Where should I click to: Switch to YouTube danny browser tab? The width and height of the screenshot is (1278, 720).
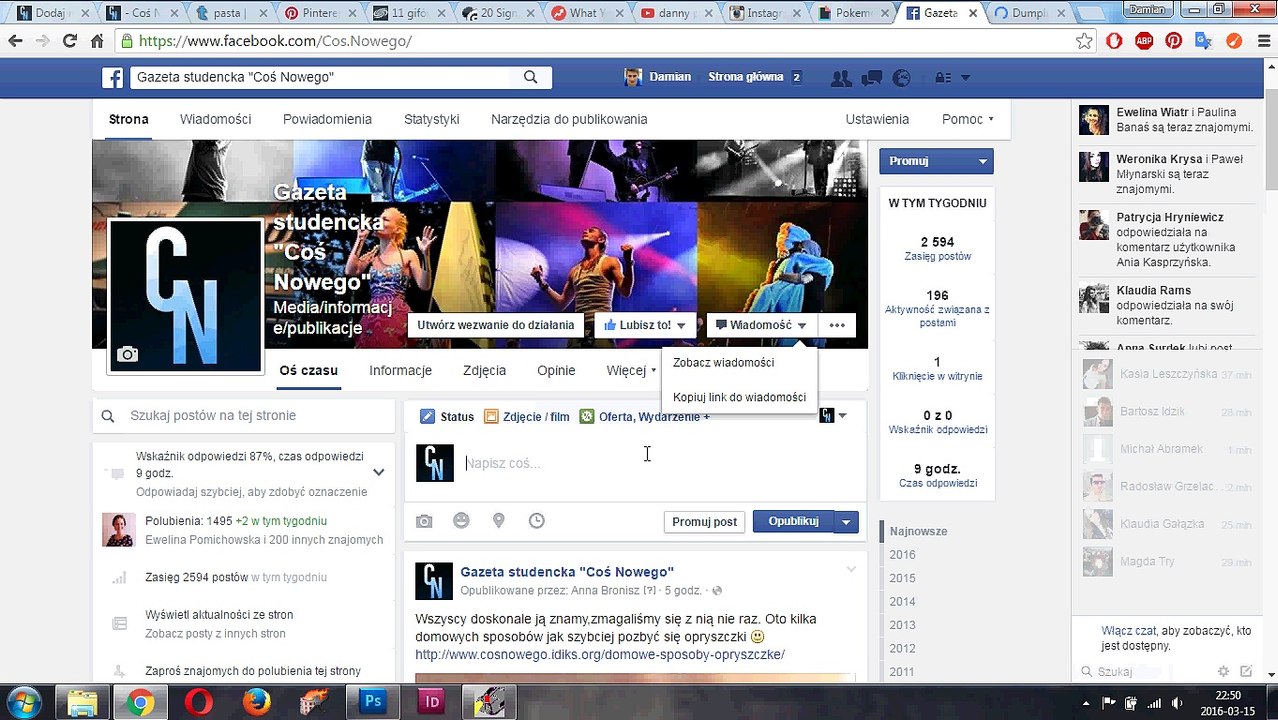pyautogui.click(x=674, y=13)
